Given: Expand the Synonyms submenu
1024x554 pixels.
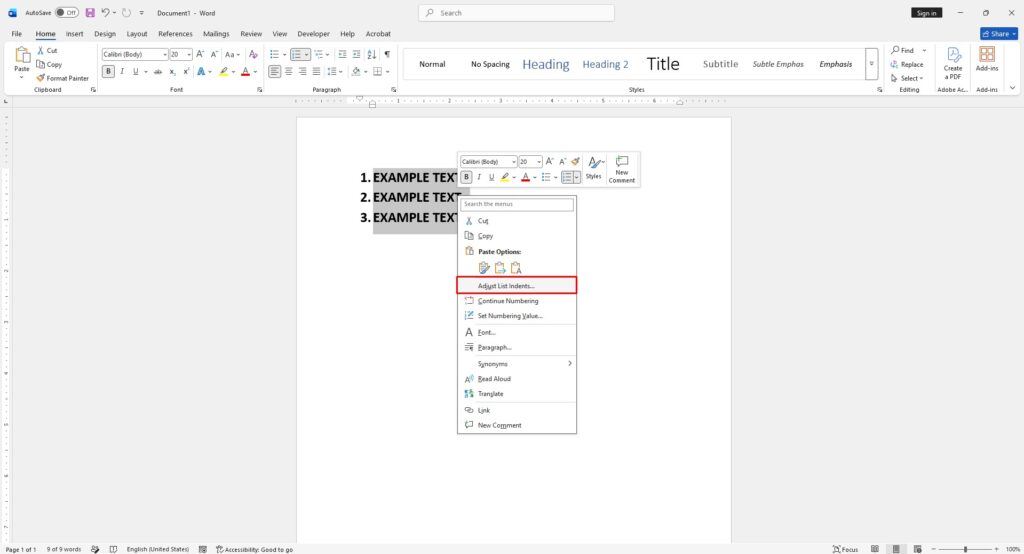Looking at the screenshot, I should tap(517, 363).
